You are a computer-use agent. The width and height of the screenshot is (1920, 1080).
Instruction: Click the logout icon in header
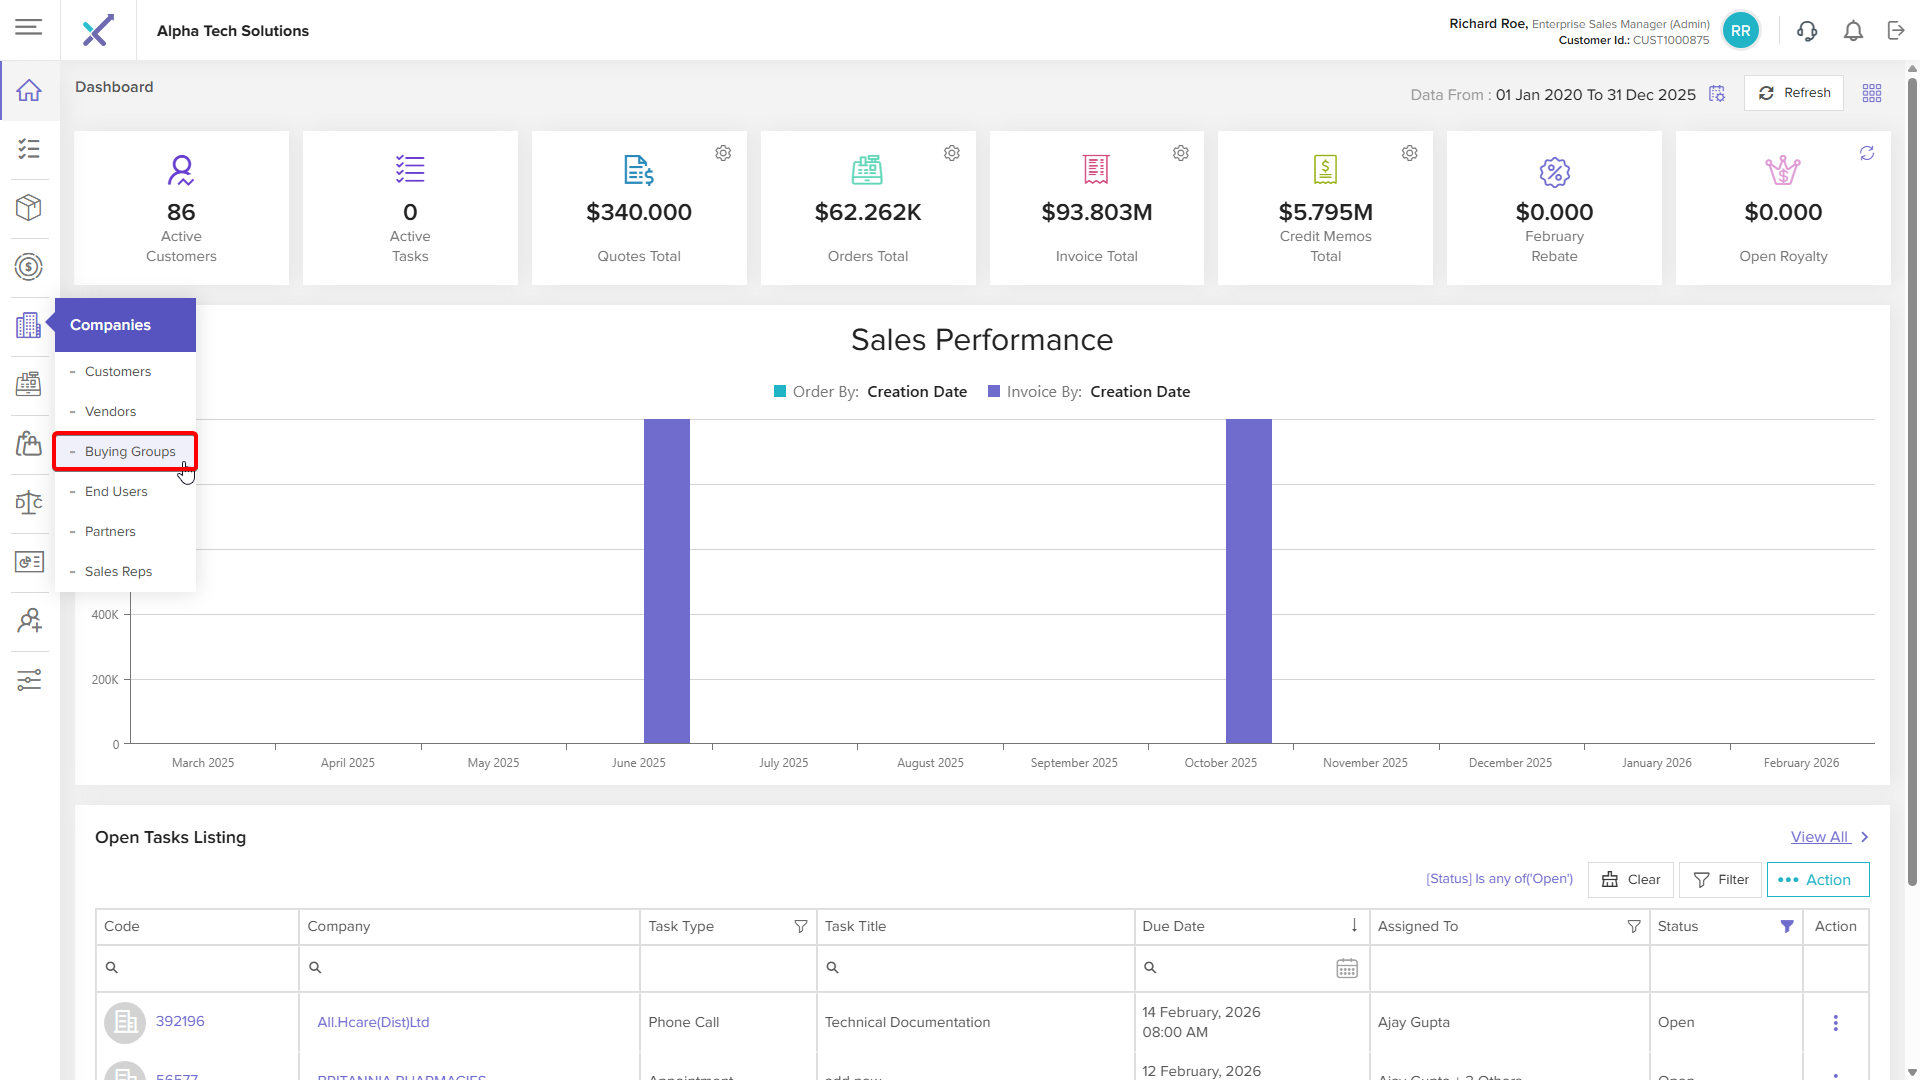pyautogui.click(x=1896, y=31)
